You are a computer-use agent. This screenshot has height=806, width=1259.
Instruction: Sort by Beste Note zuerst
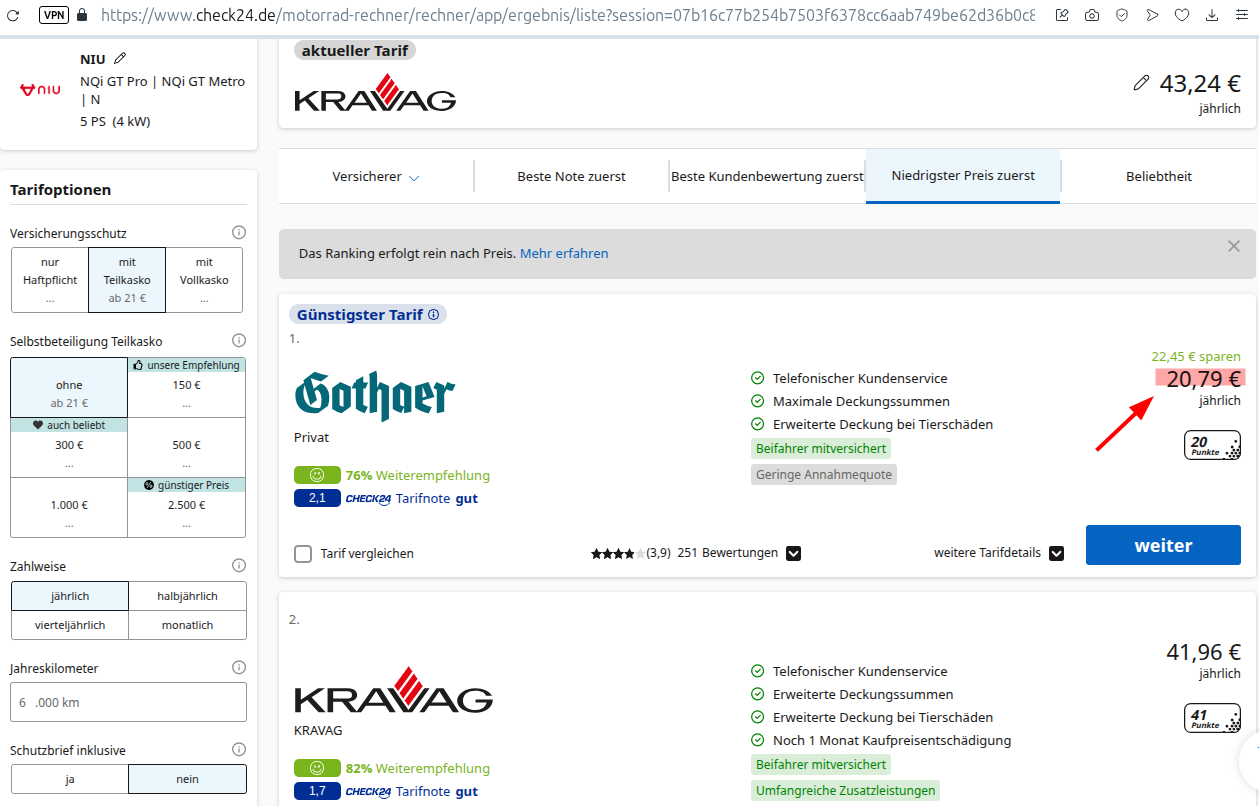coord(571,177)
